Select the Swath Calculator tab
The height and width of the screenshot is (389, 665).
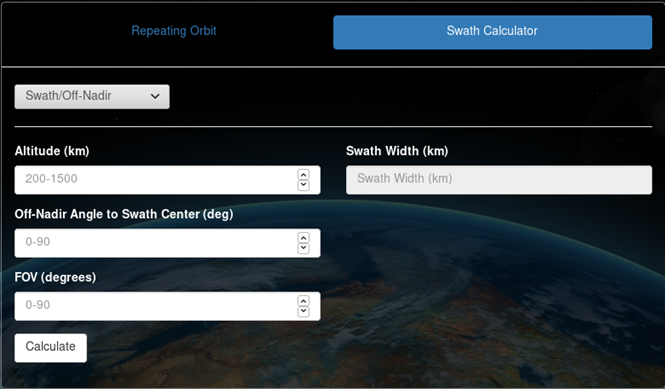click(x=492, y=32)
